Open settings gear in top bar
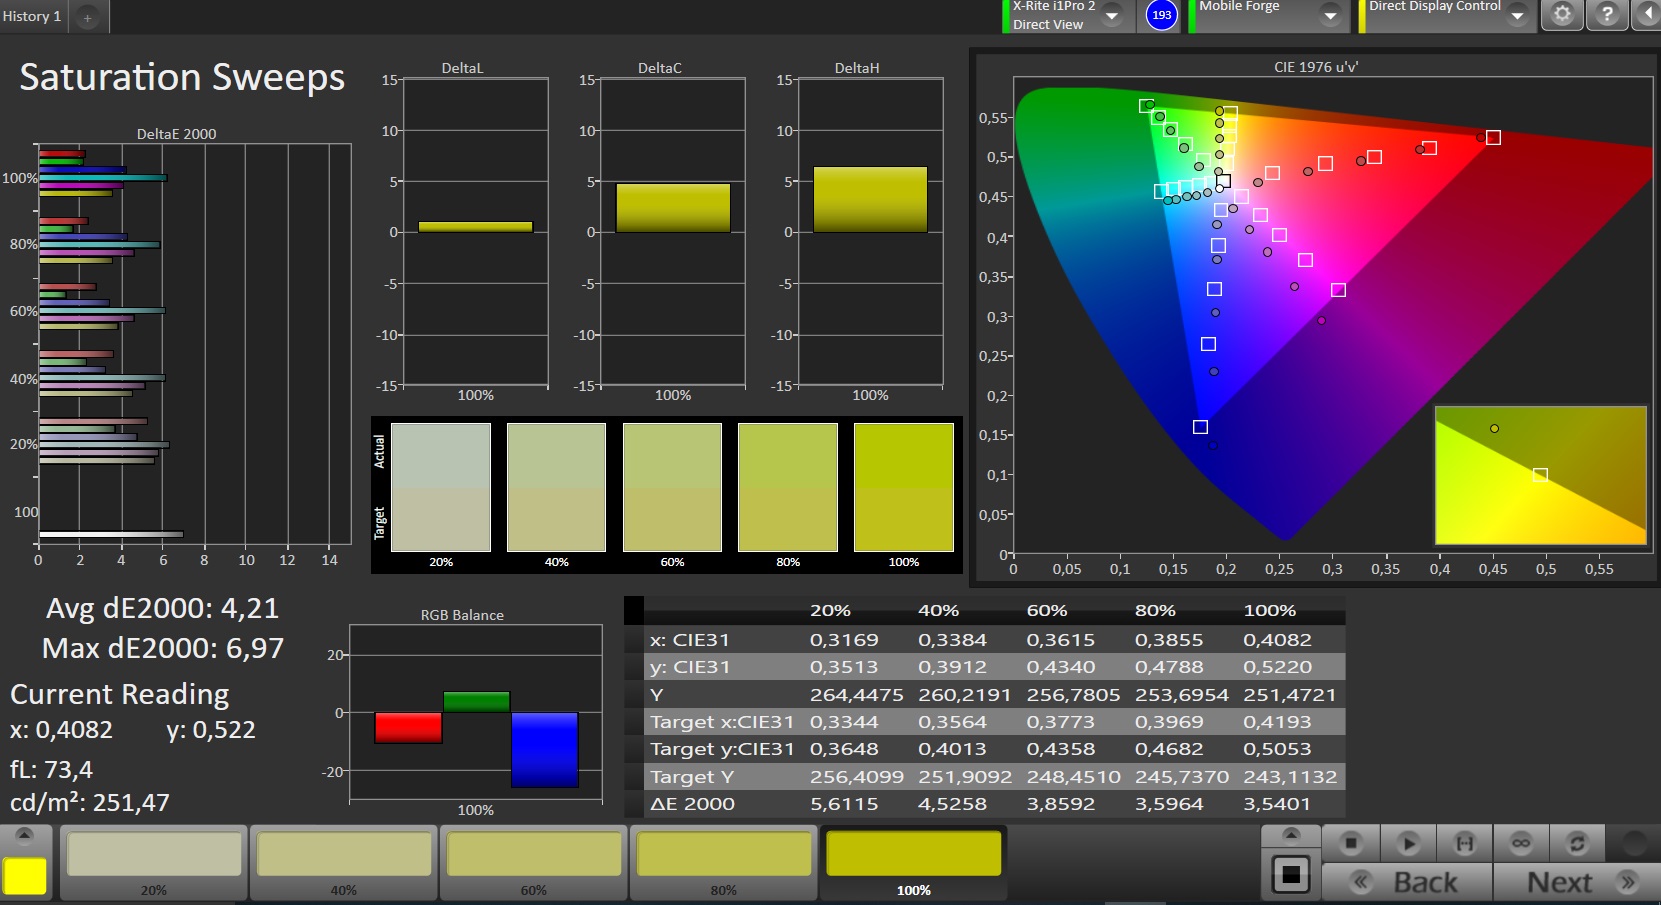Image resolution: width=1661 pixels, height=905 pixels. click(1562, 14)
